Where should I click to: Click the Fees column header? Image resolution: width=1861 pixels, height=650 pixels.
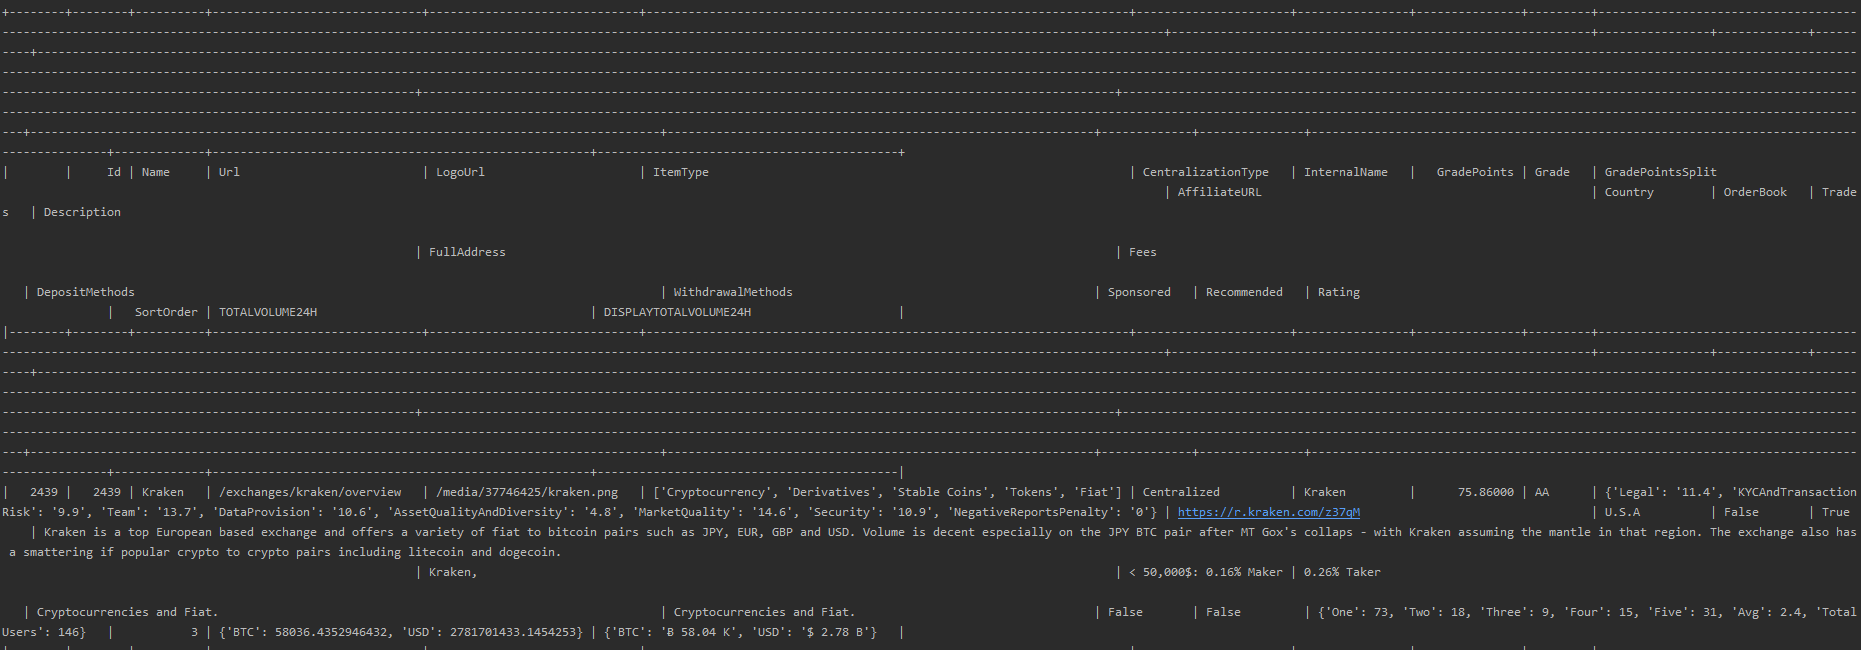tap(1143, 252)
